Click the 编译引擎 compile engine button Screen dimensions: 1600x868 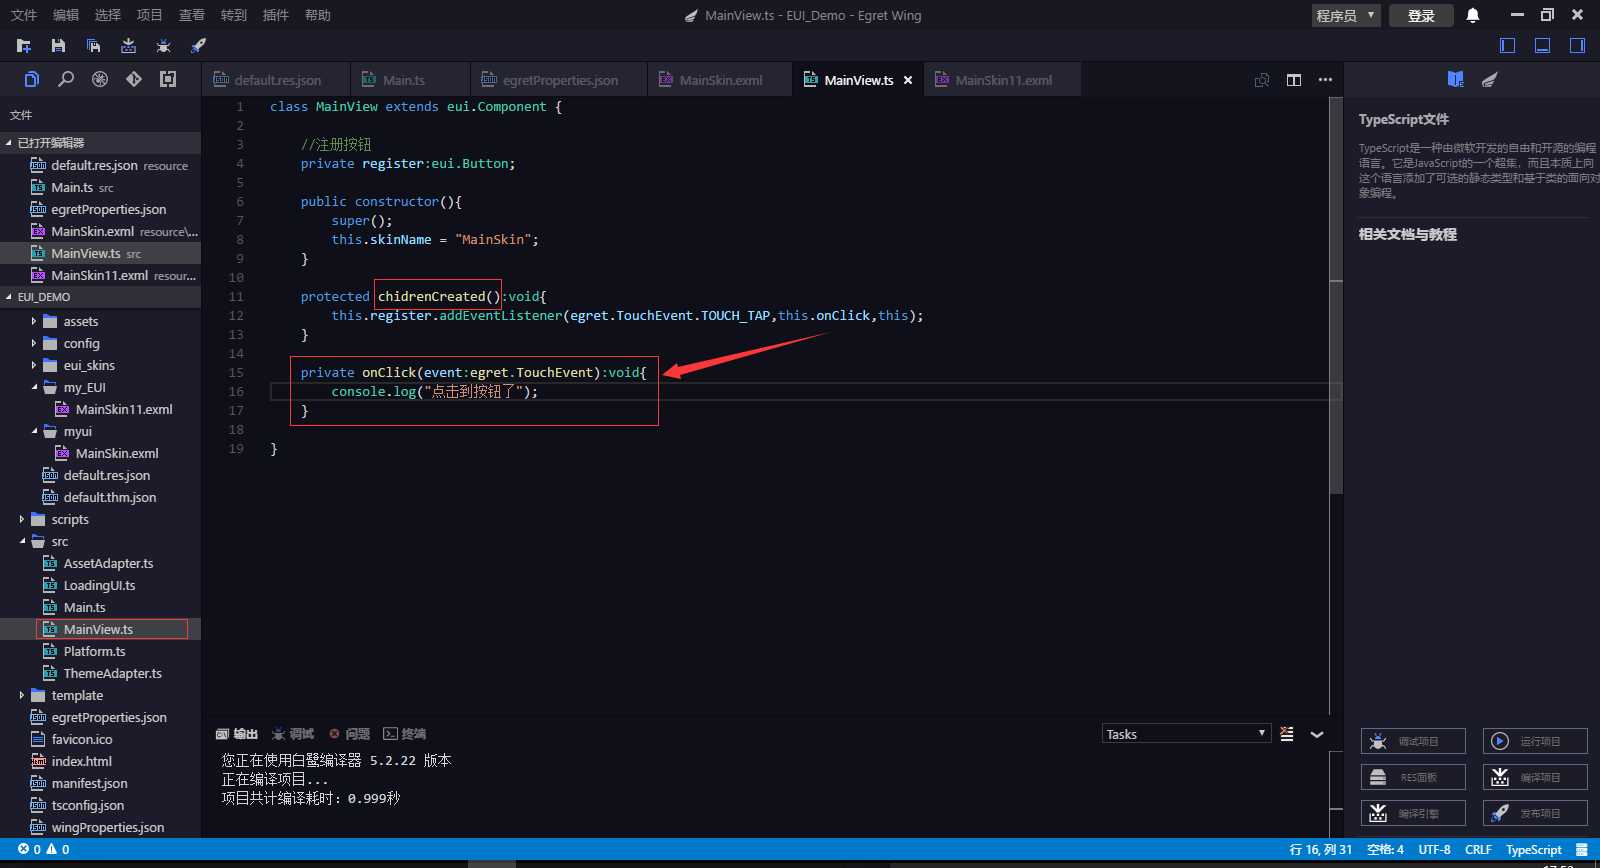(1413, 813)
